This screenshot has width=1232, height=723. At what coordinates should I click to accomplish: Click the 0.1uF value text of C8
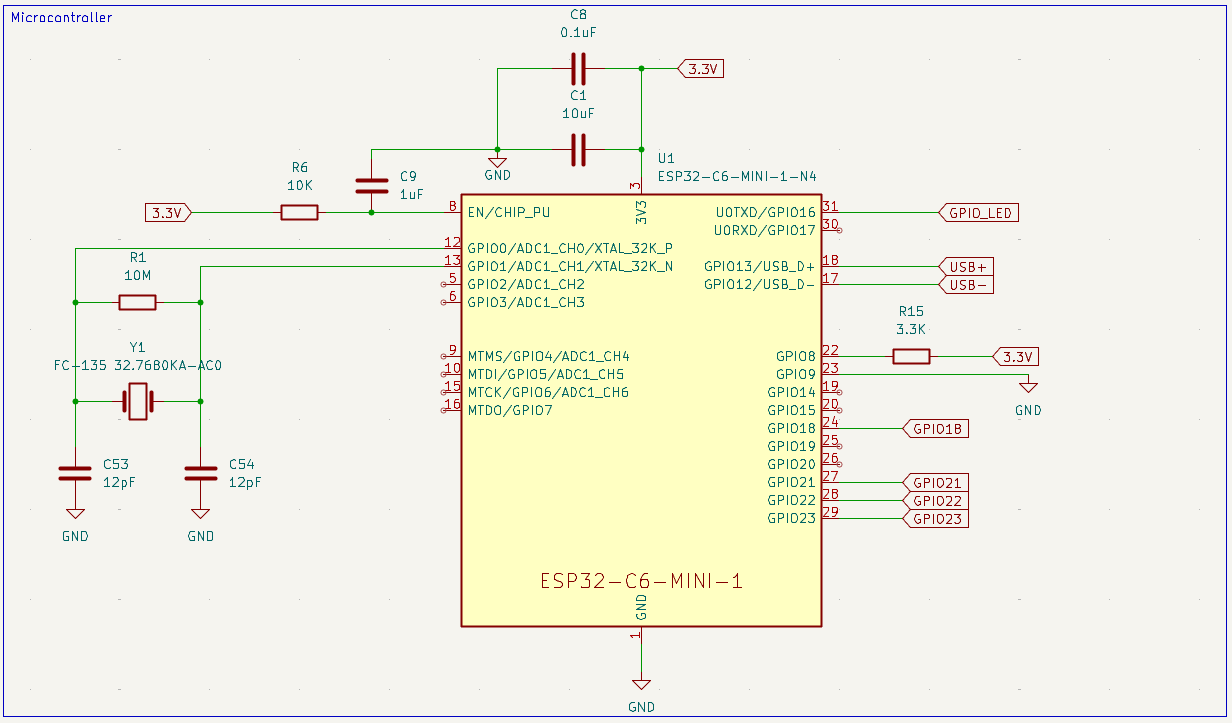pyautogui.click(x=578, y=32)
